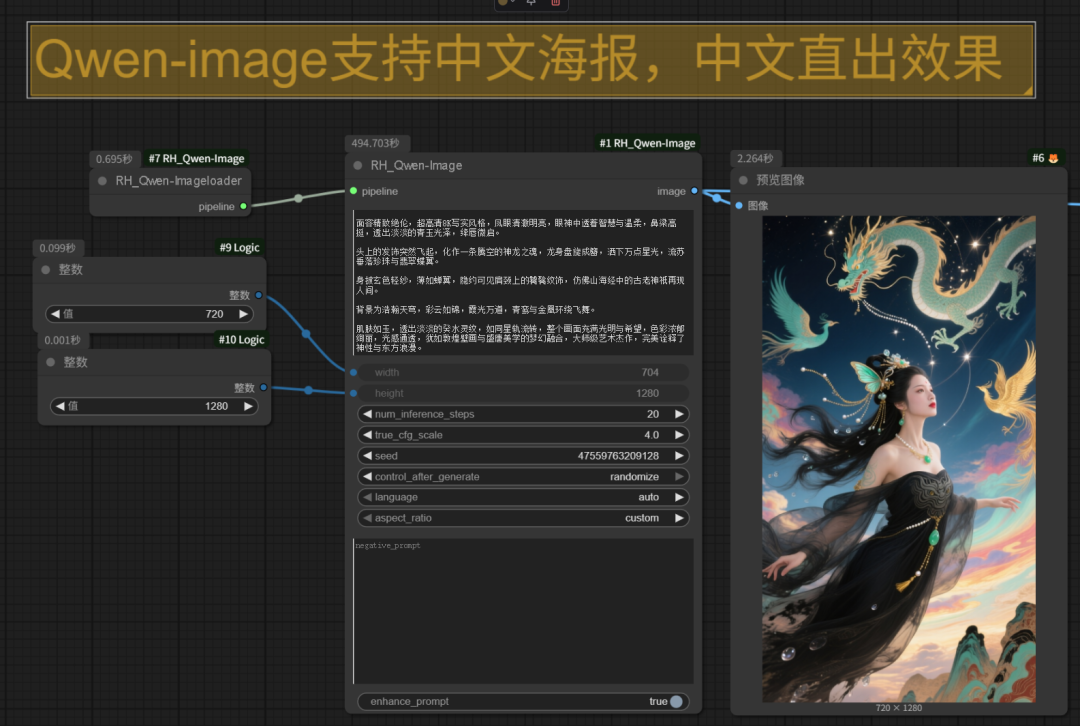Click the 494.703秒 execution time badge
Screen dimensions: 1080x726
[375, 143]
